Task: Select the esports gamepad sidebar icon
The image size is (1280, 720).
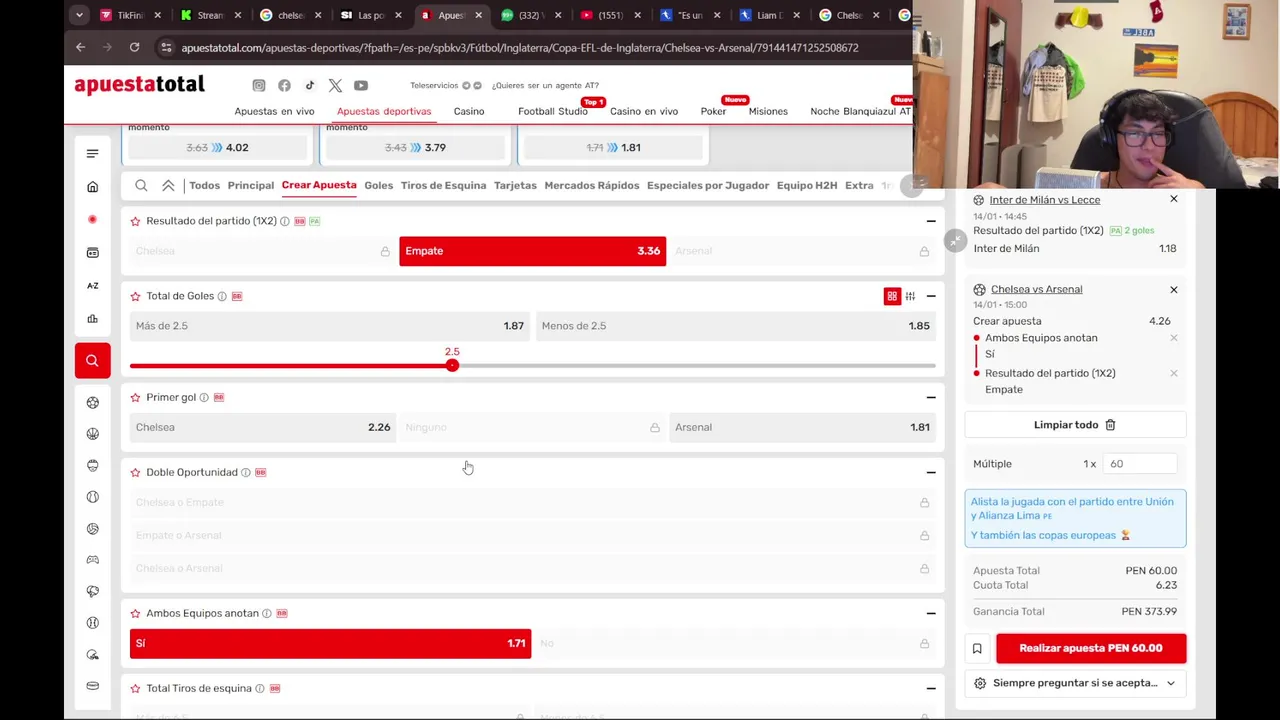Action: (x=92, y=560)
